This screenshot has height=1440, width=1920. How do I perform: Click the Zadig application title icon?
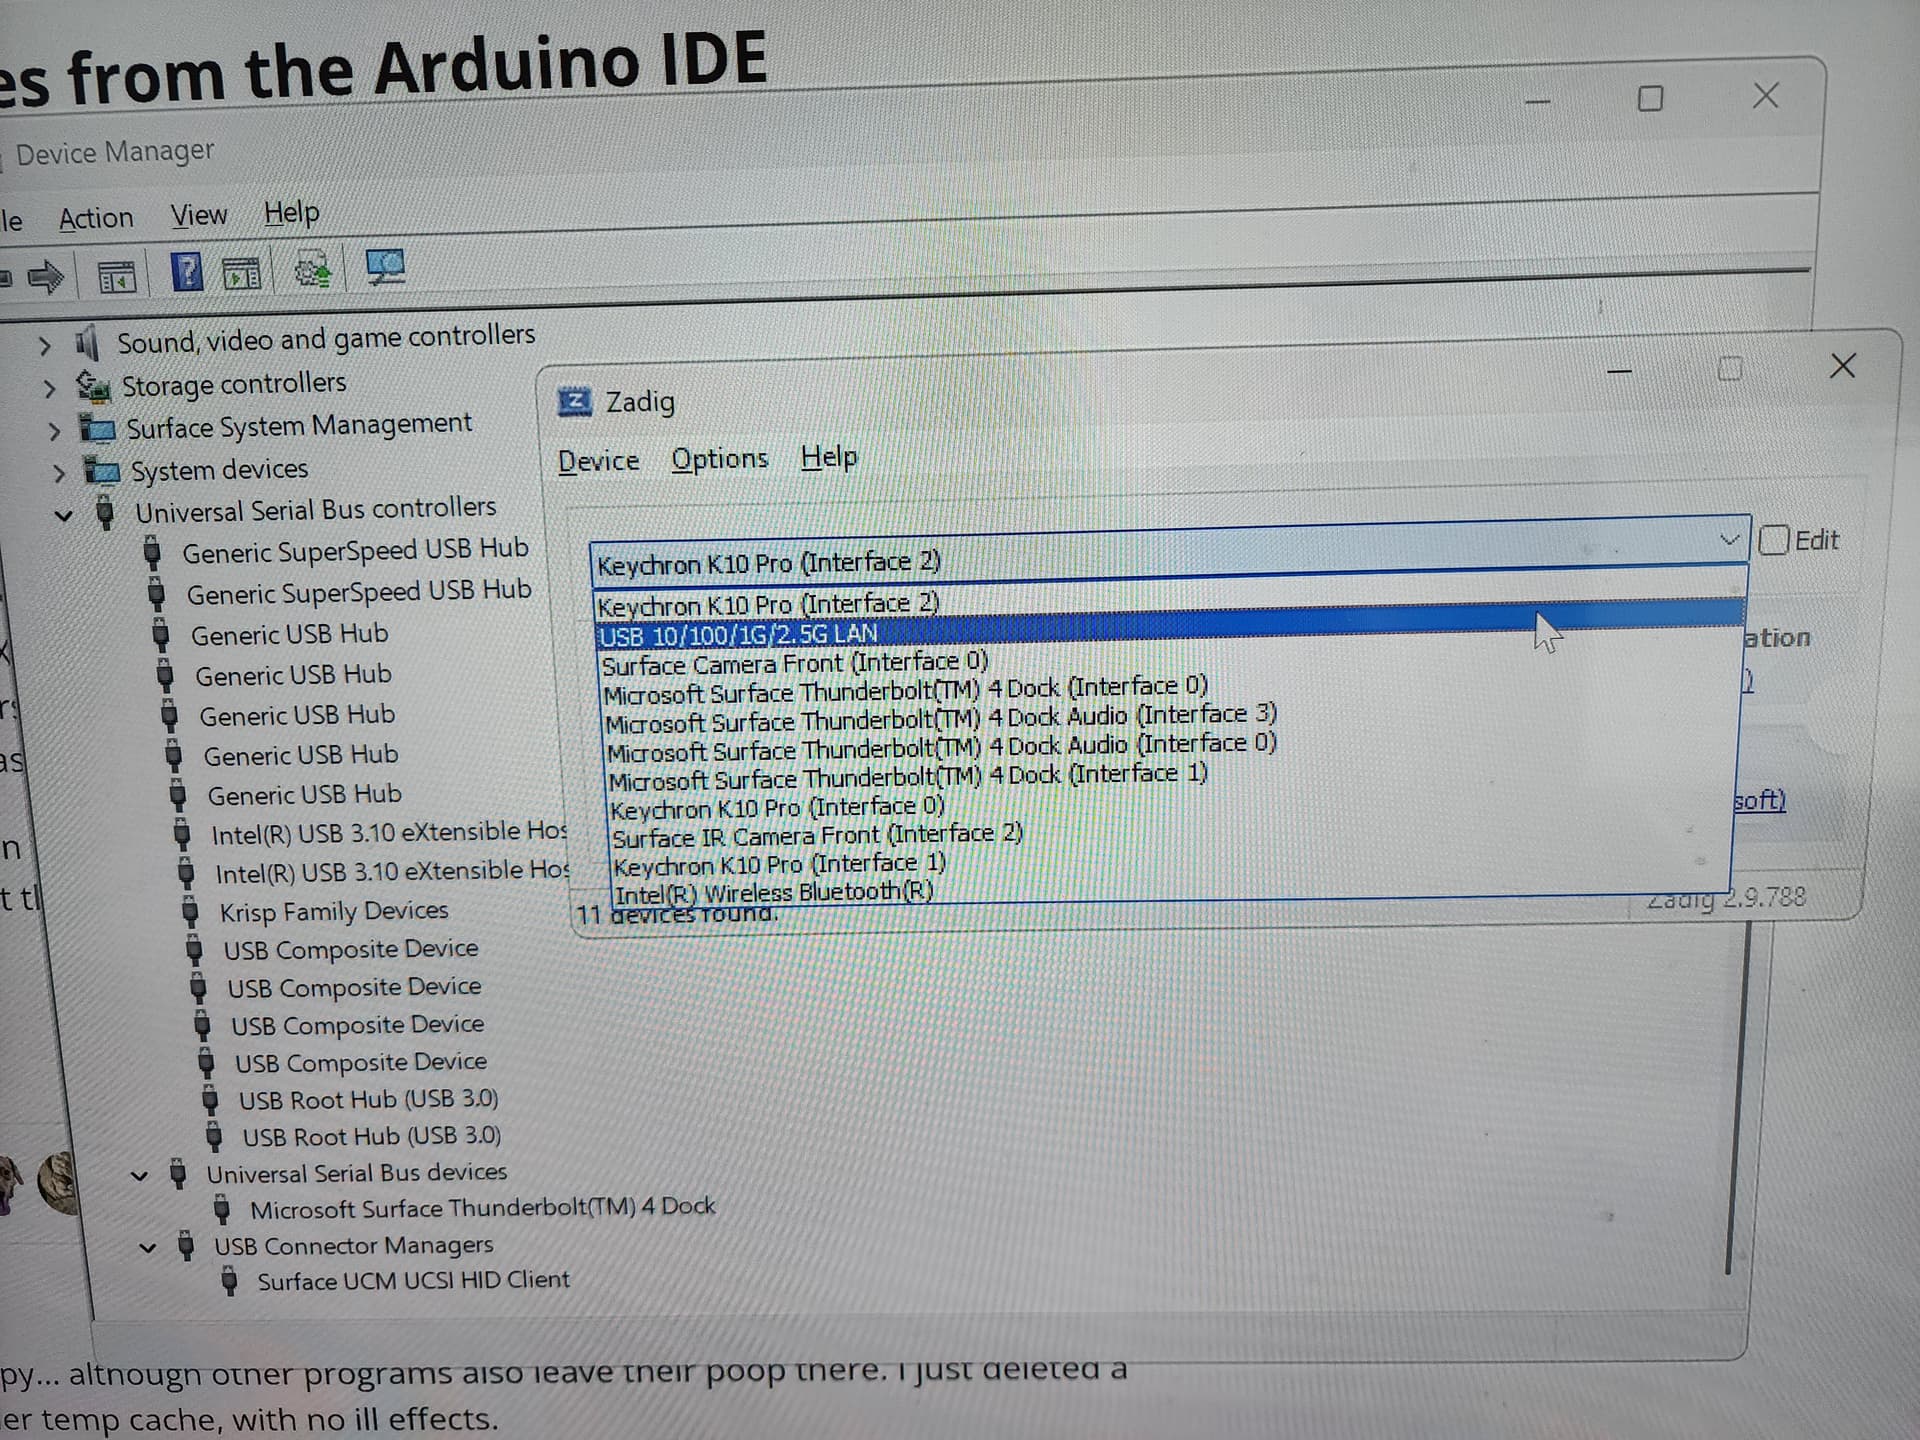pyautogui.click(x=574, y=402)
